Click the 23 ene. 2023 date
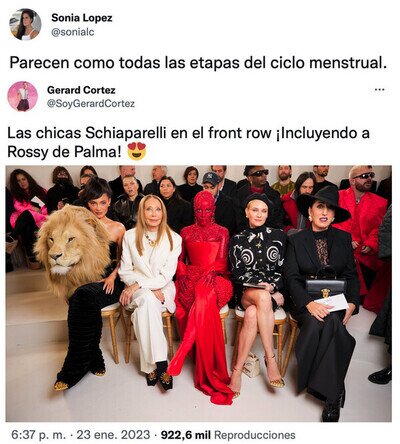Image resolution: width=400 pixels, height=444 pixels. 113,435
